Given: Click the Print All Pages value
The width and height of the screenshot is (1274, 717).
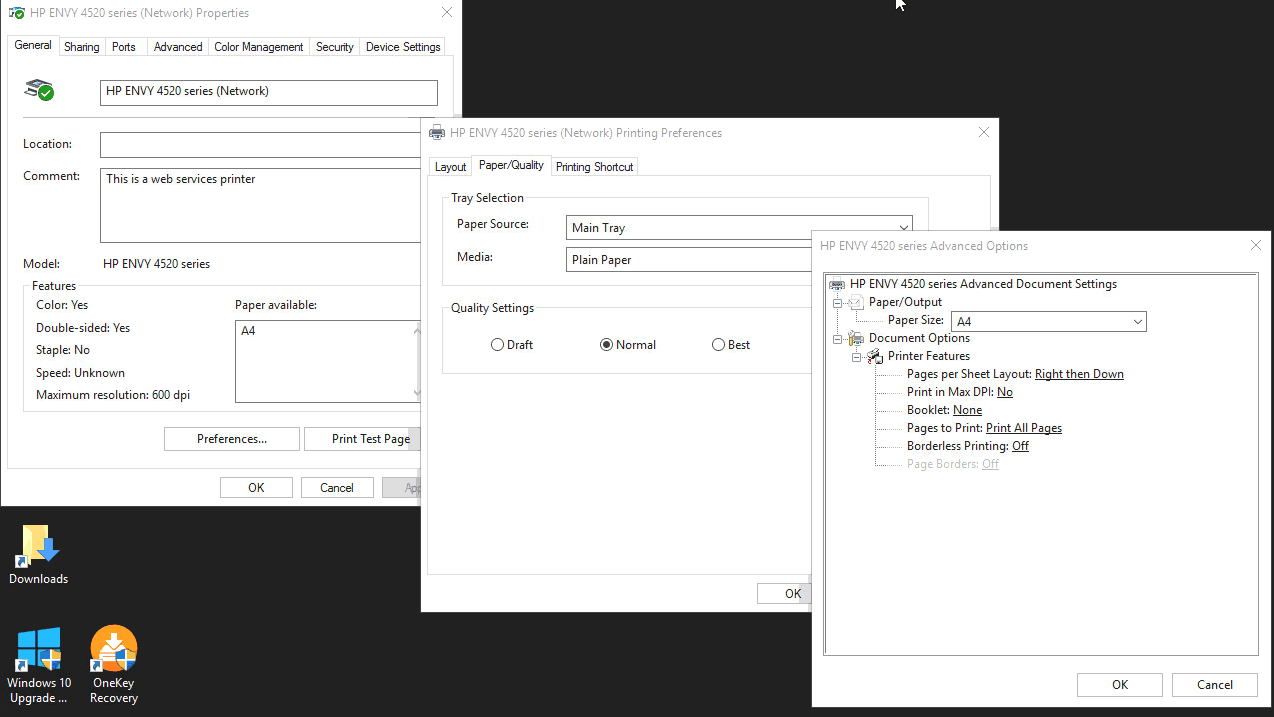Looking at the screenshot, I should pos(1024,428).
